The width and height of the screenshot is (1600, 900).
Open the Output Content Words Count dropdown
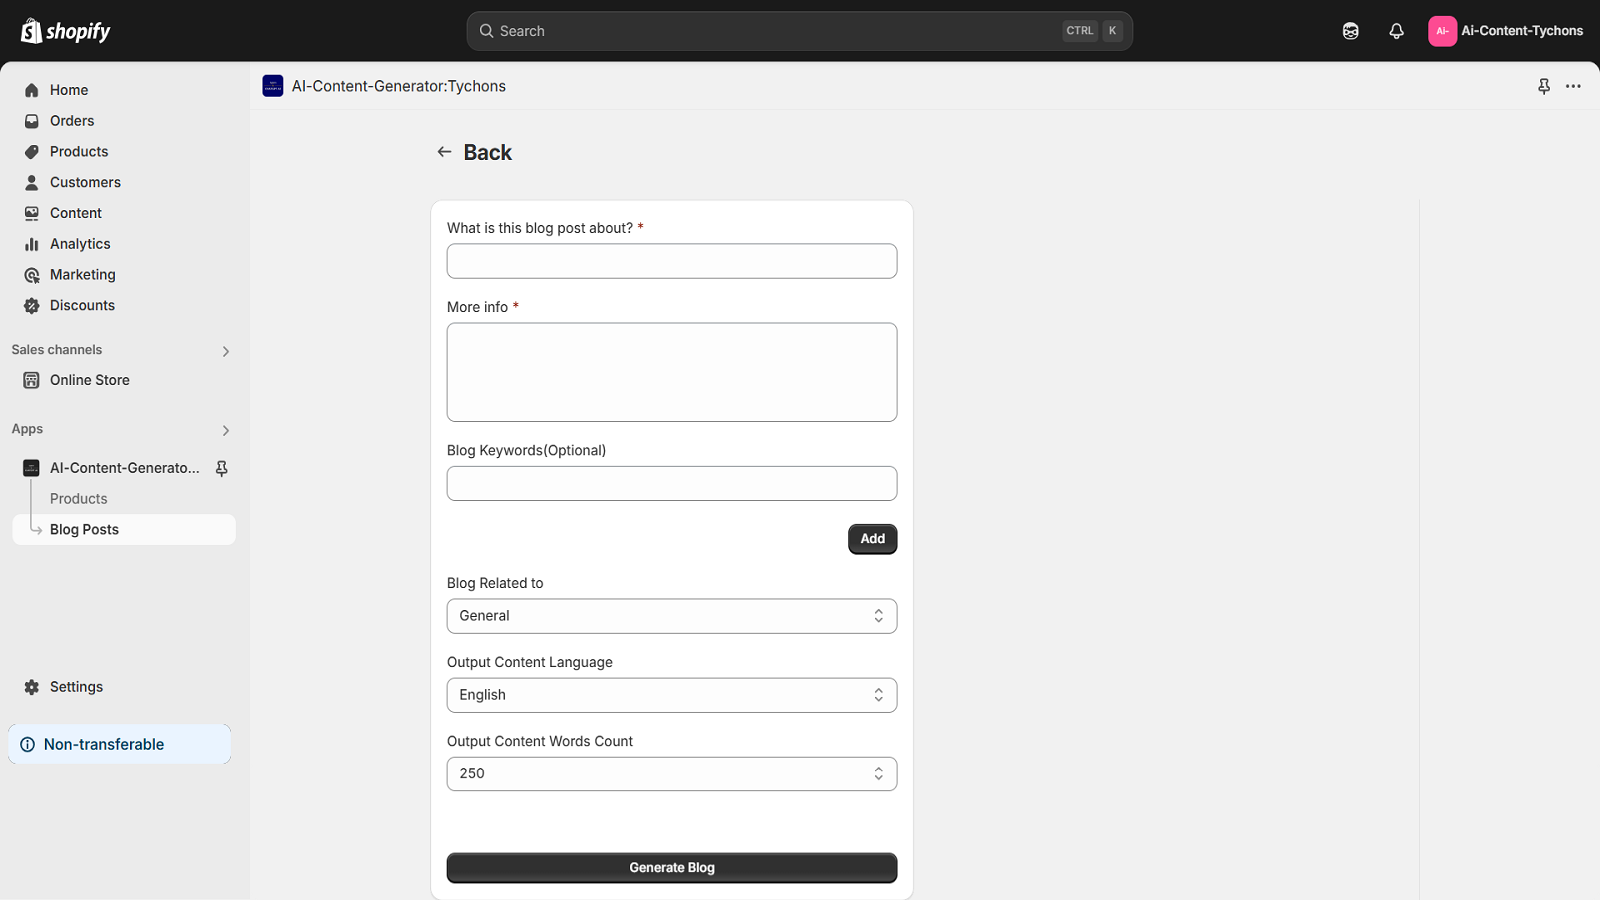coord(672,774)
